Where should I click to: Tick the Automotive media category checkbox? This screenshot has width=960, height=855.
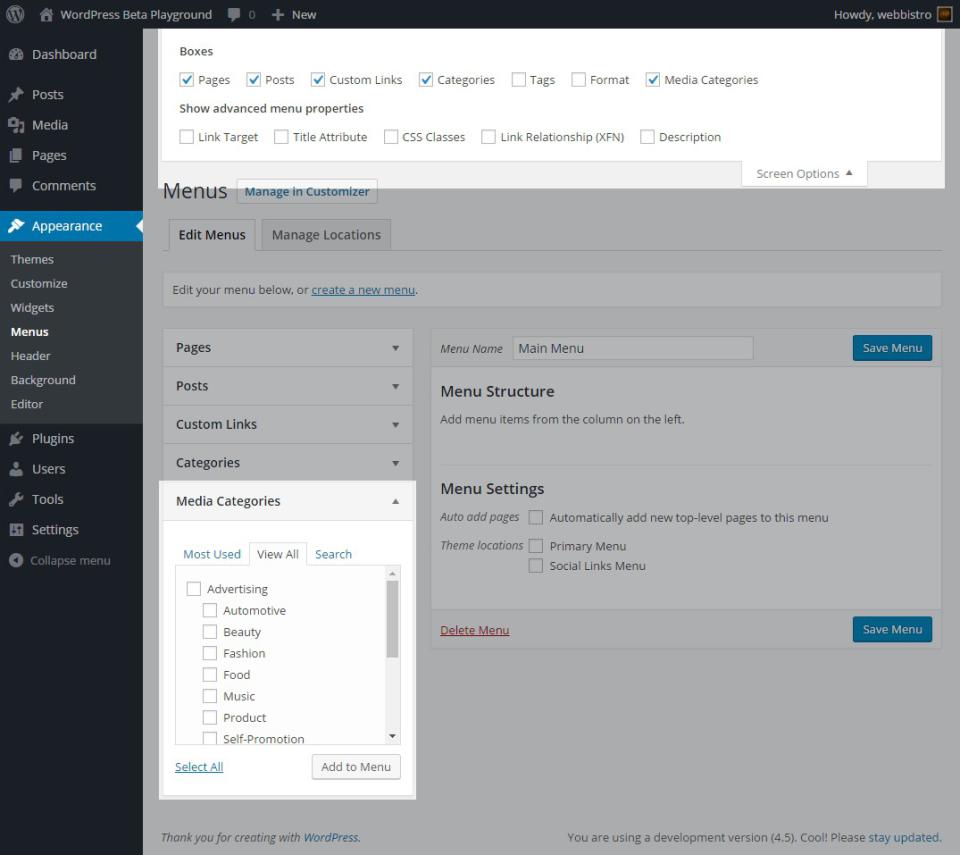pyautogui.click(x=210, y=610)
